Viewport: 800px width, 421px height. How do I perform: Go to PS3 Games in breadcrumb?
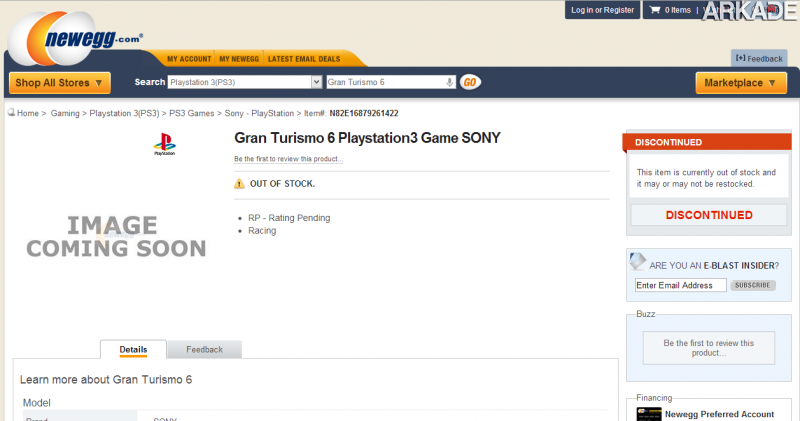point(191,113)
